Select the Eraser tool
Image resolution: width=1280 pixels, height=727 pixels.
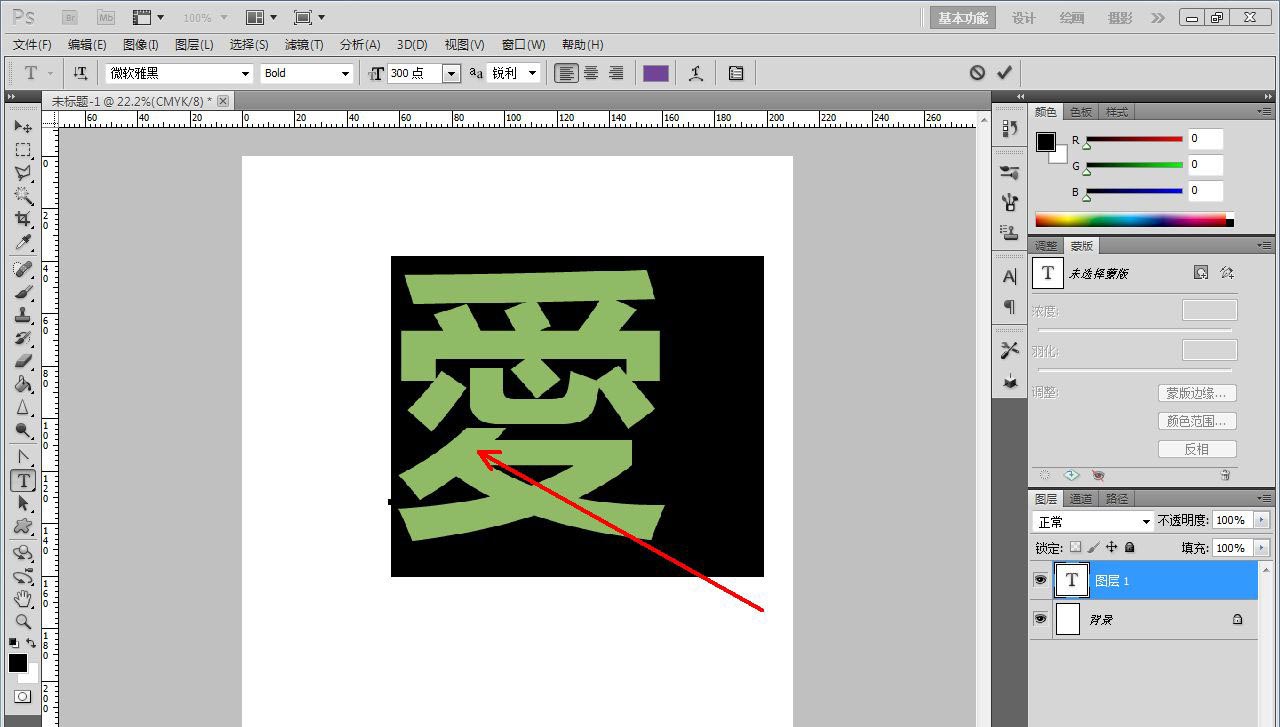tap(23, 362)
